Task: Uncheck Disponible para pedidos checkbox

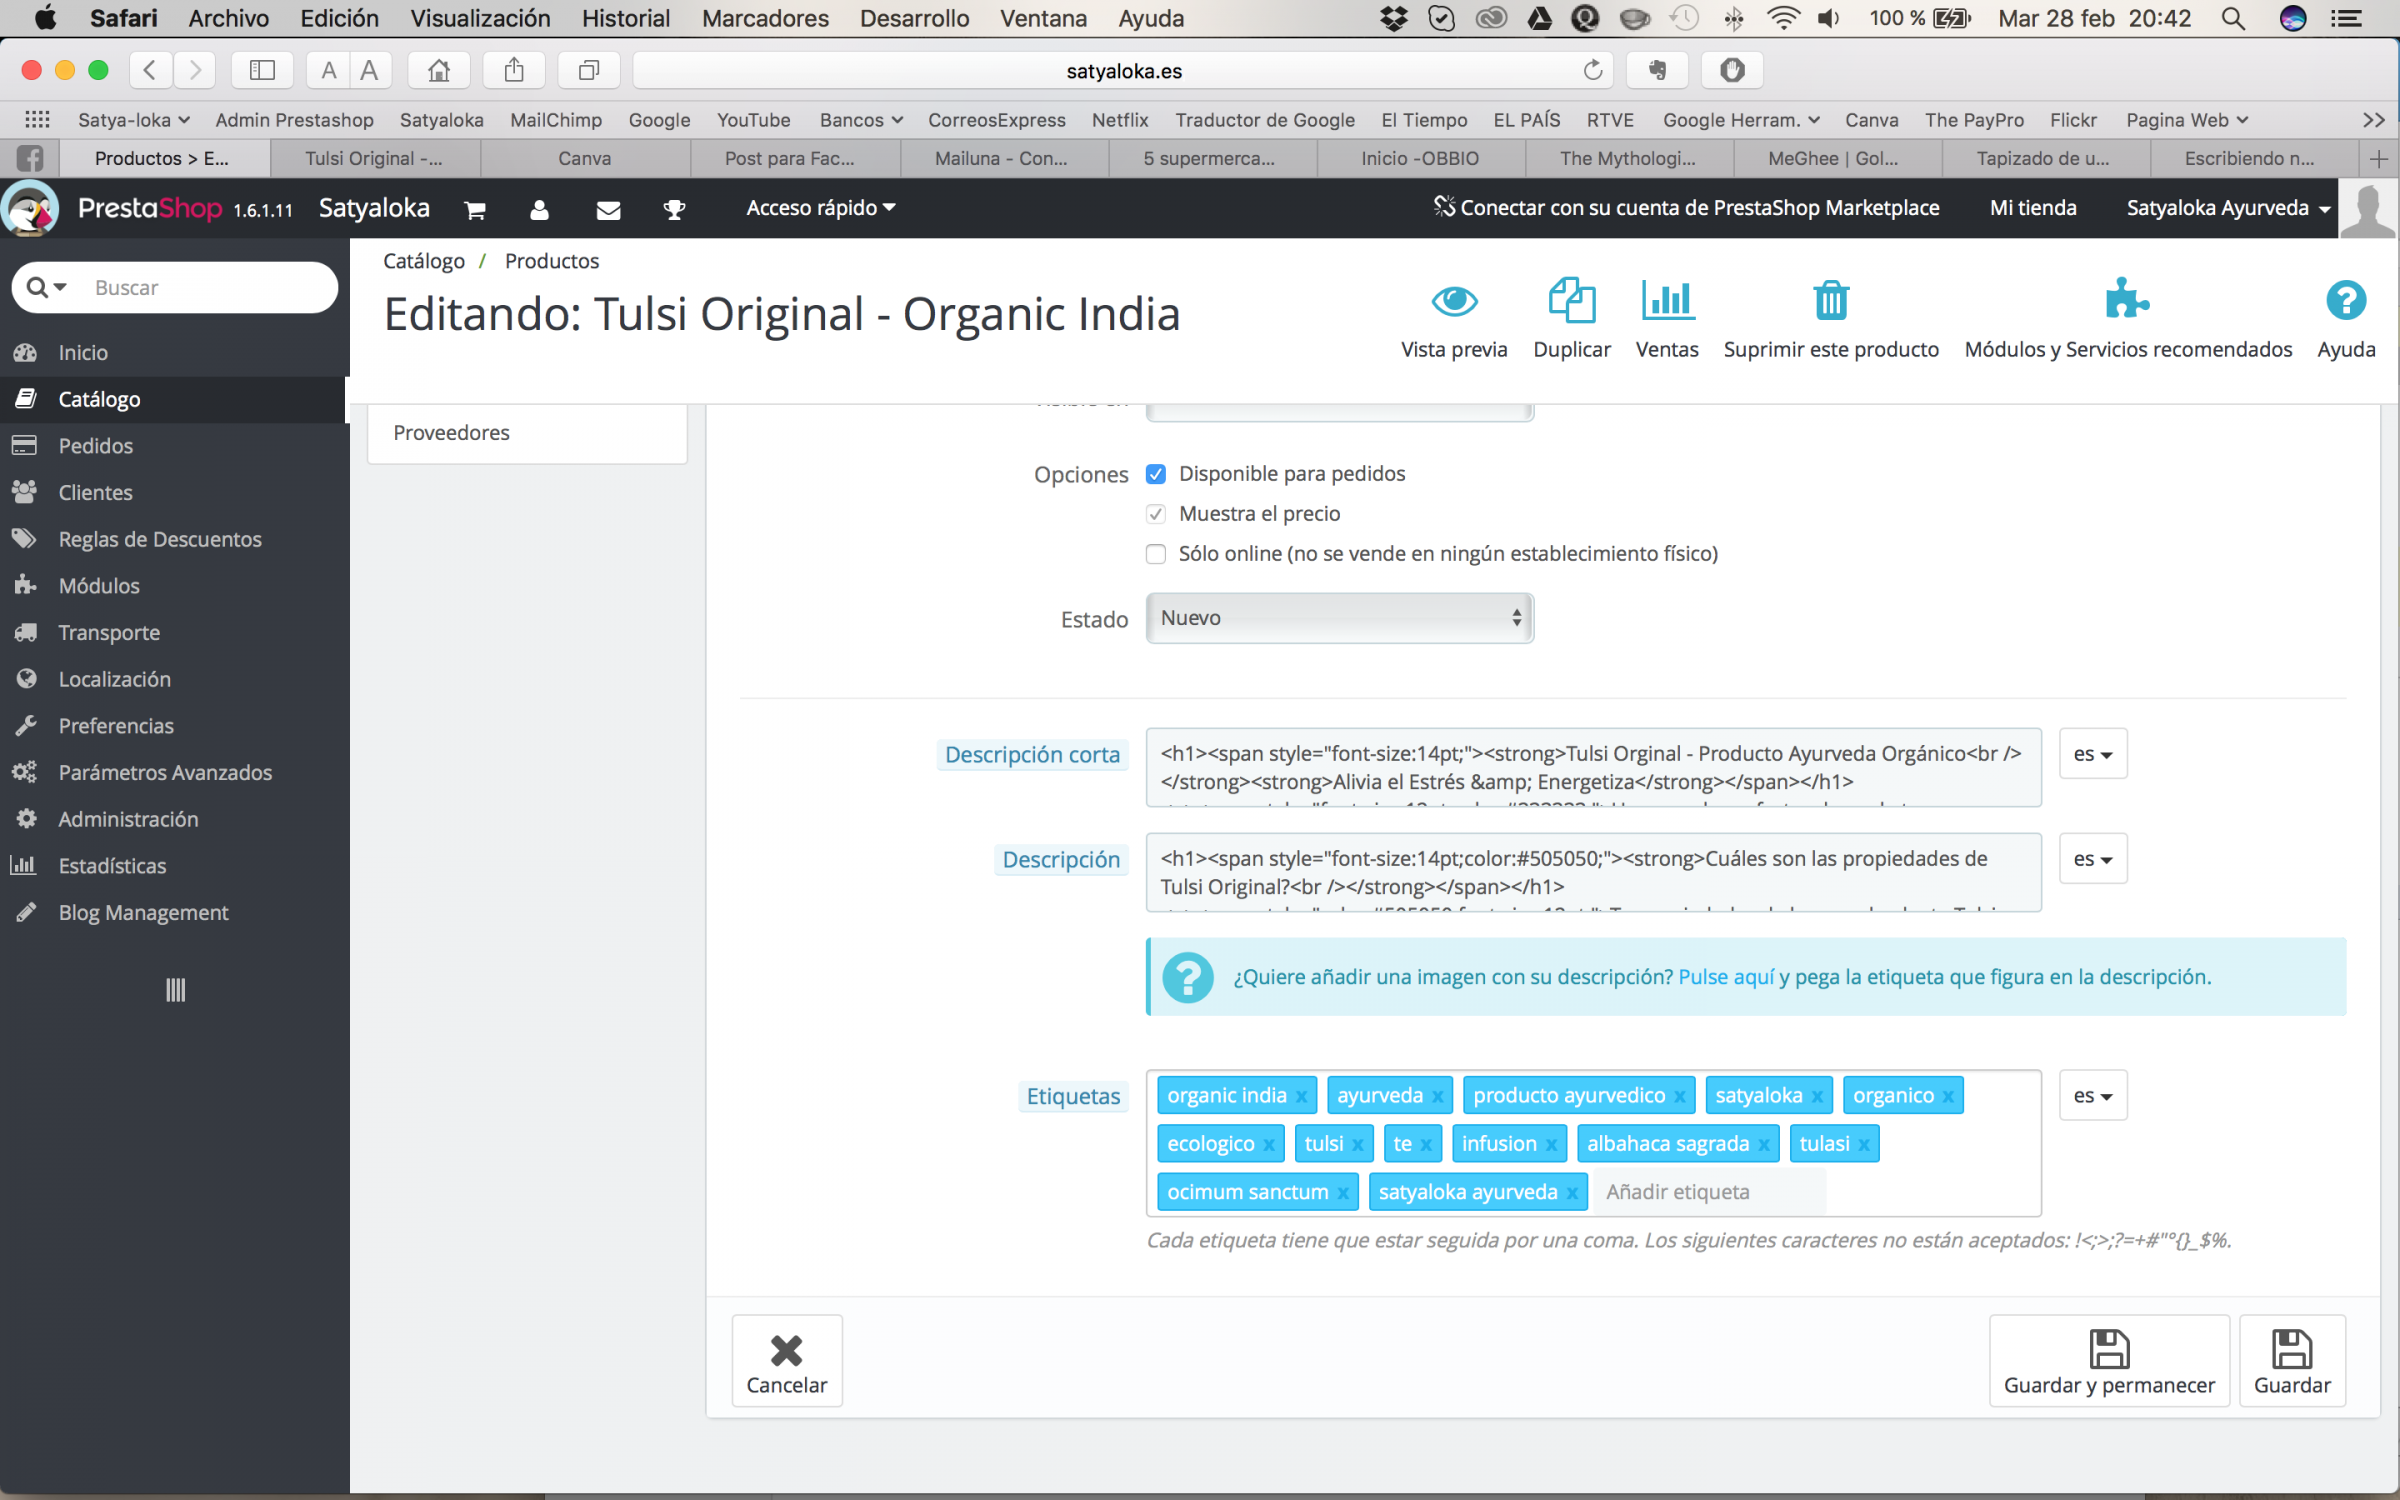Action: pyautogui.click(x=1156, y=474)
